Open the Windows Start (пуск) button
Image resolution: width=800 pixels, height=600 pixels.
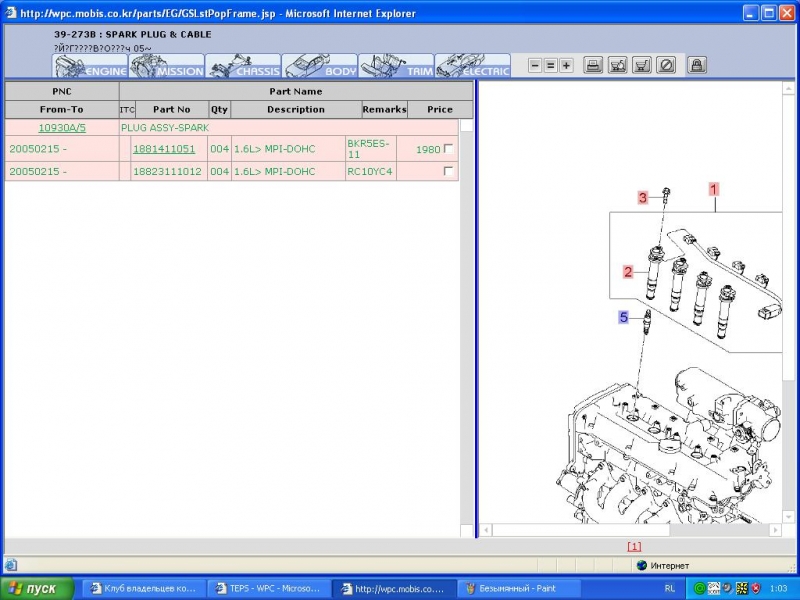(37, 588)
